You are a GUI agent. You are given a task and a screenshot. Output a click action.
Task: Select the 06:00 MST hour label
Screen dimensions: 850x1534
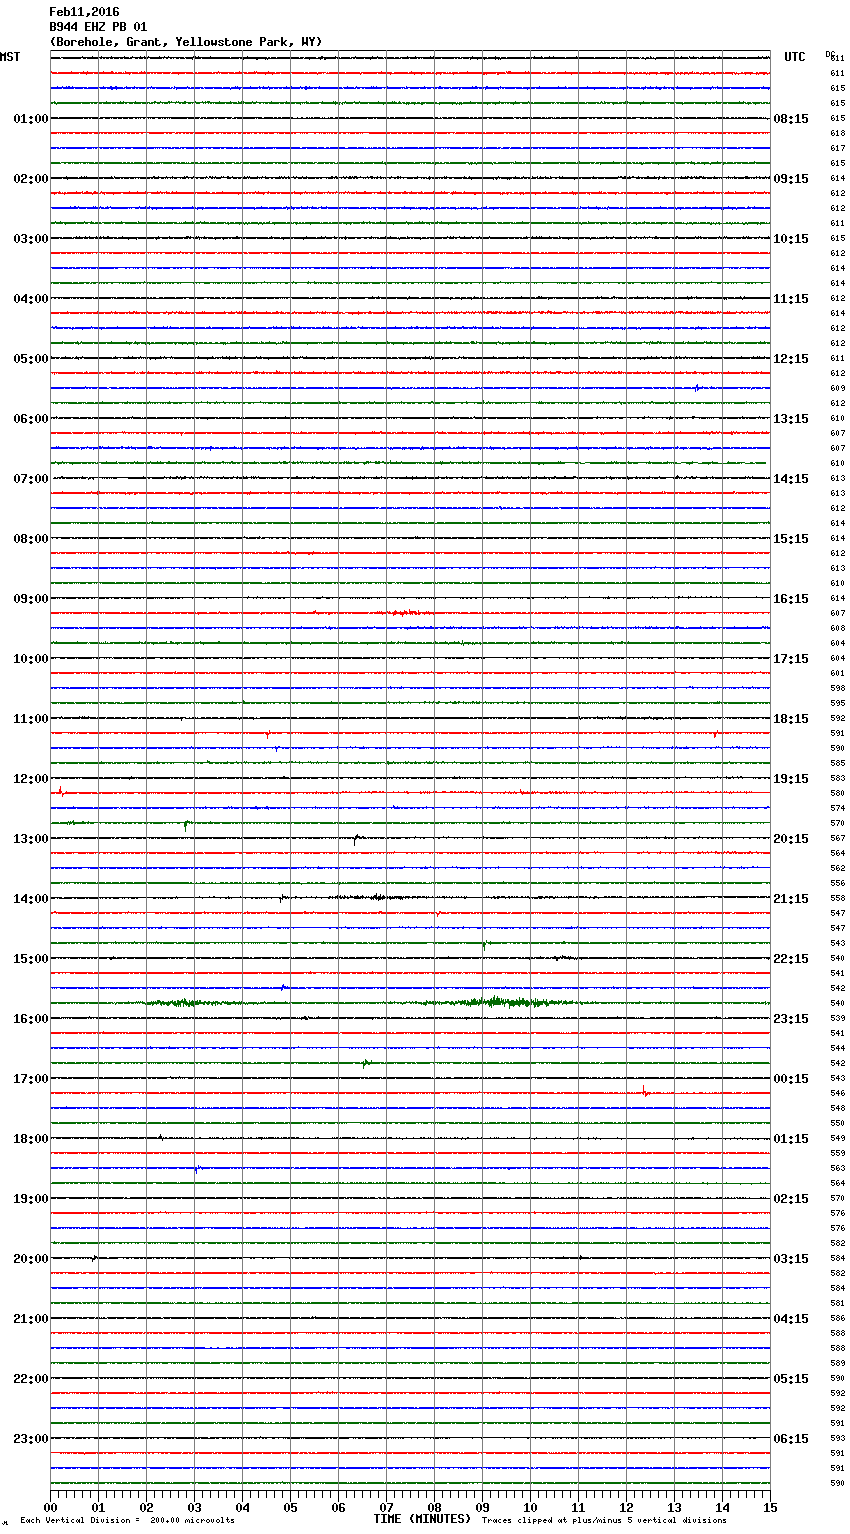click(x=30, y=419)
